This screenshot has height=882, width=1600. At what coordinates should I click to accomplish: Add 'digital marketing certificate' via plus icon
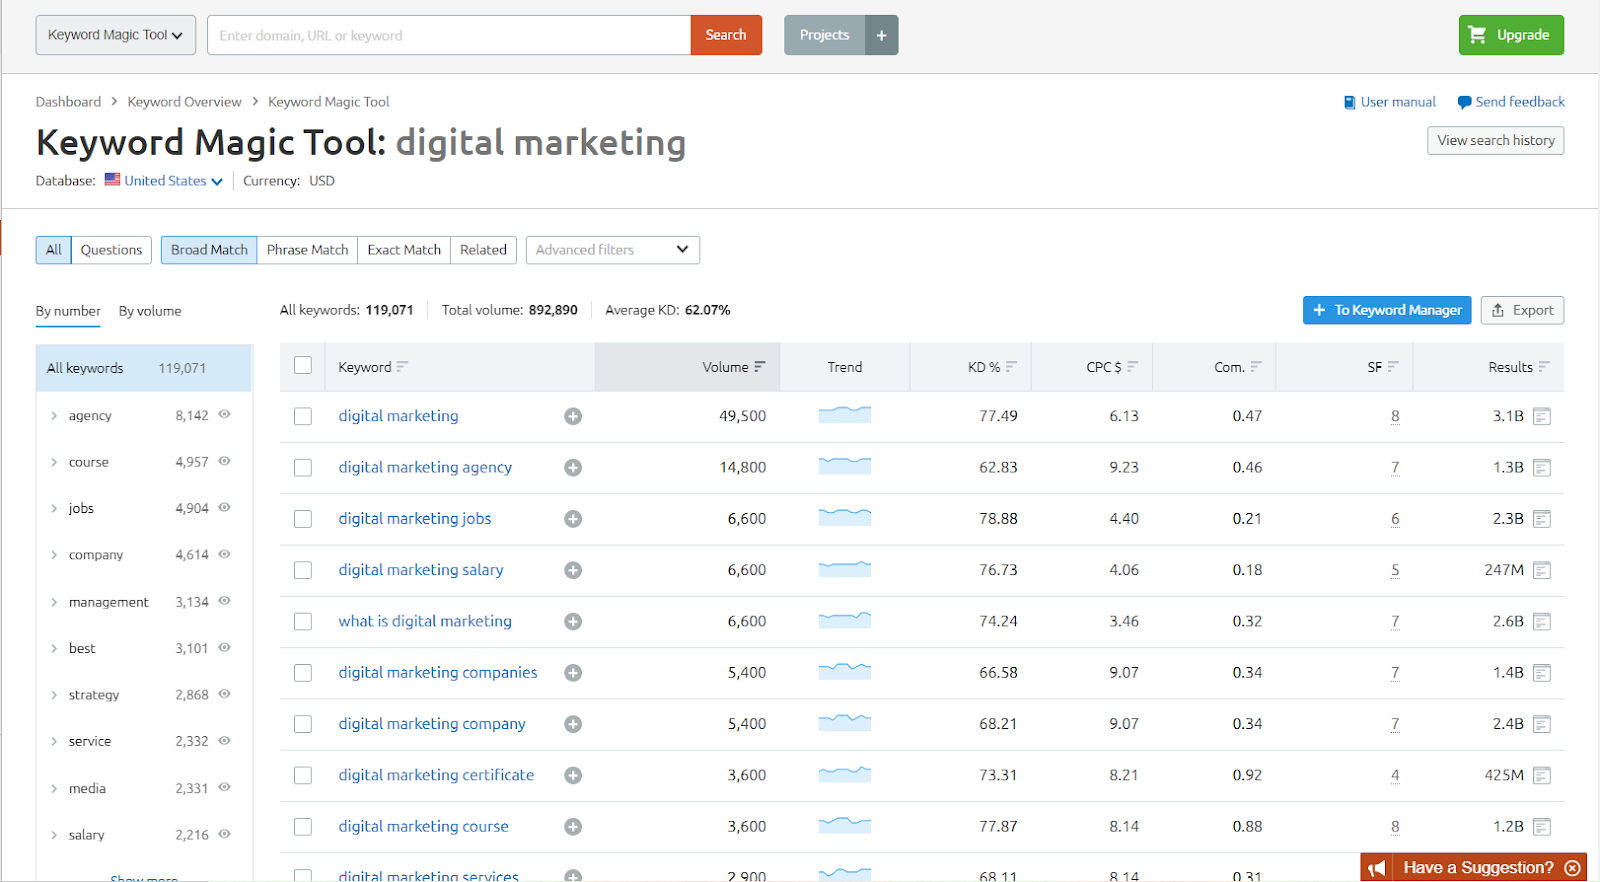click(x=573, y=775)
